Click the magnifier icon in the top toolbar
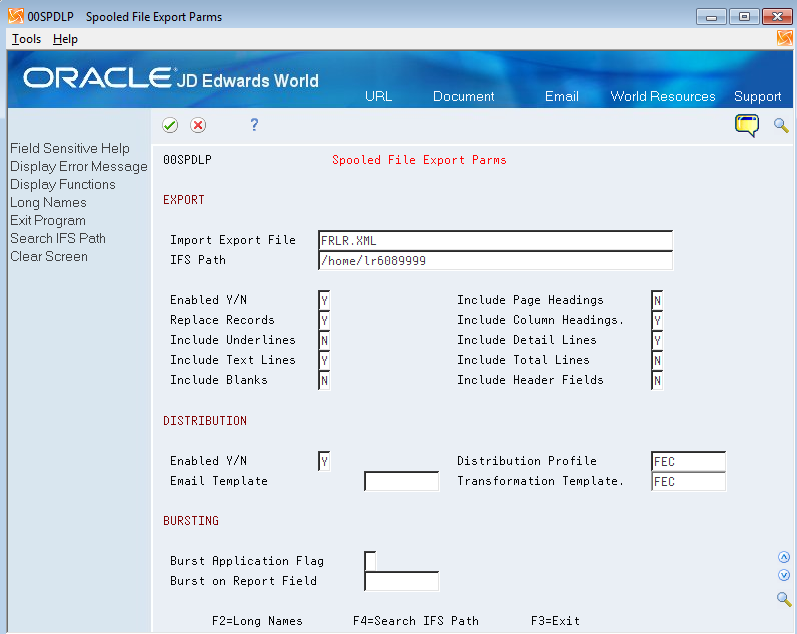This screenshot has height=634, width=797. [x=781, y=125]
